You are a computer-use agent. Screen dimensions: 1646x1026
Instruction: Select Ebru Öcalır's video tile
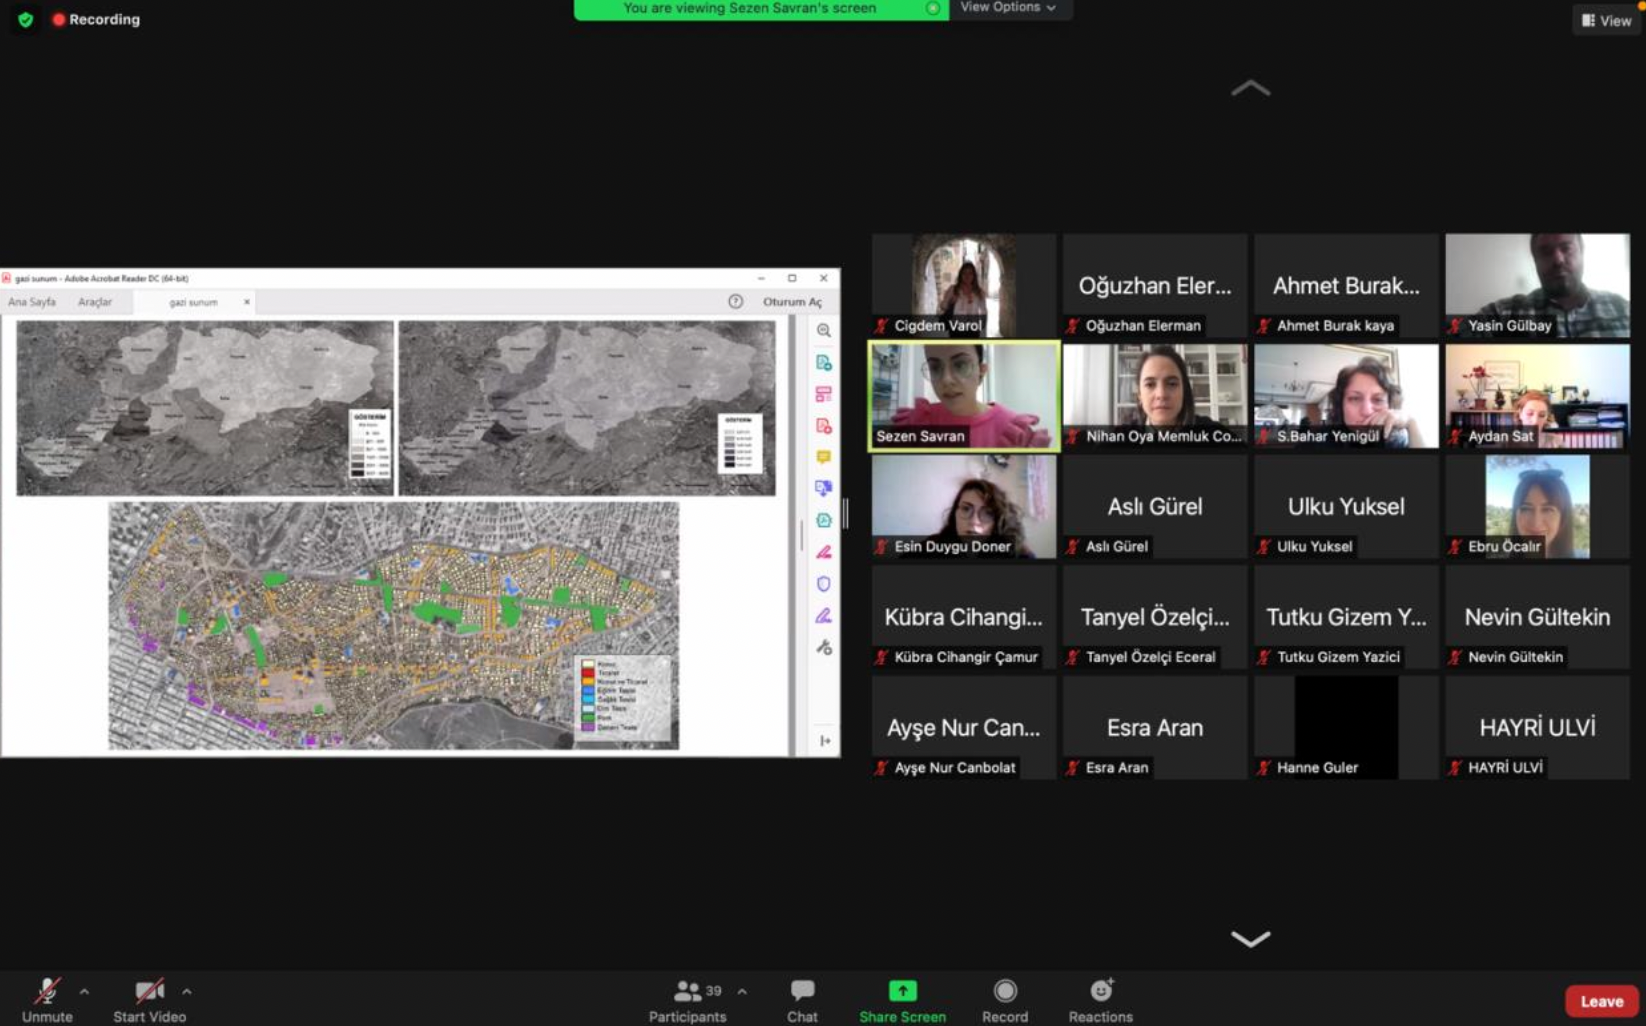tap(1537, 507)
